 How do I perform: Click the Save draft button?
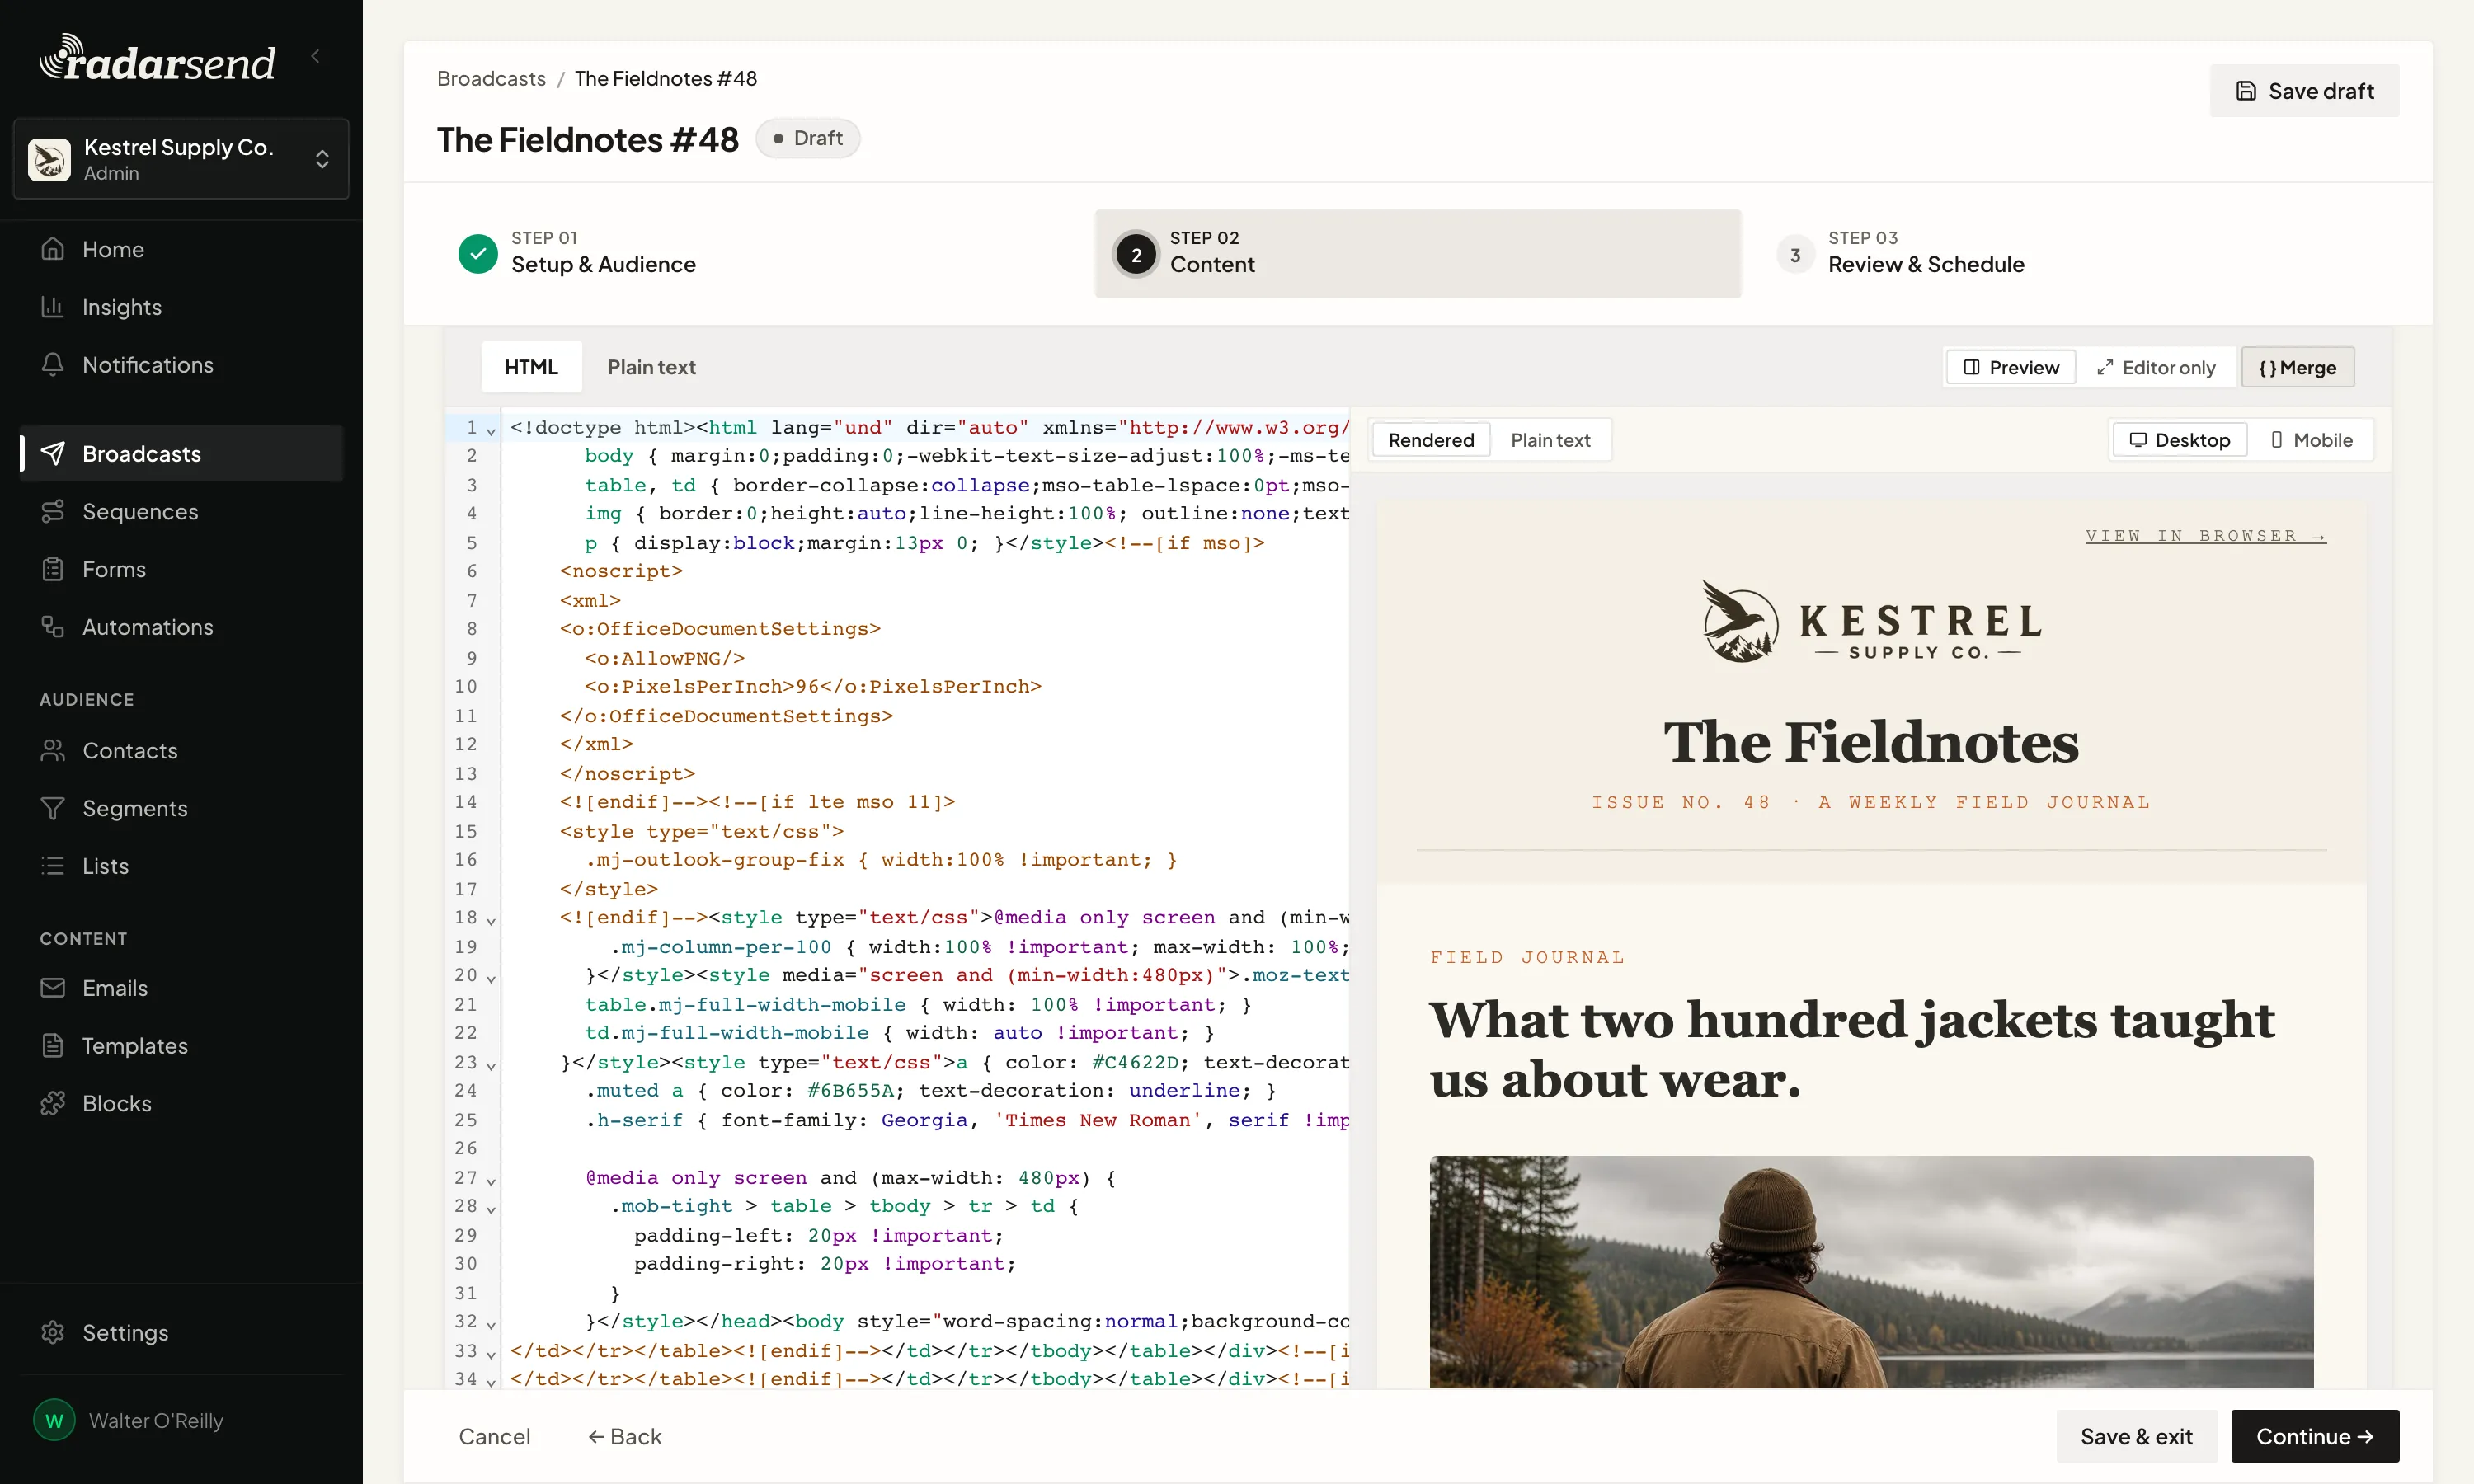tap(2303, 91)
